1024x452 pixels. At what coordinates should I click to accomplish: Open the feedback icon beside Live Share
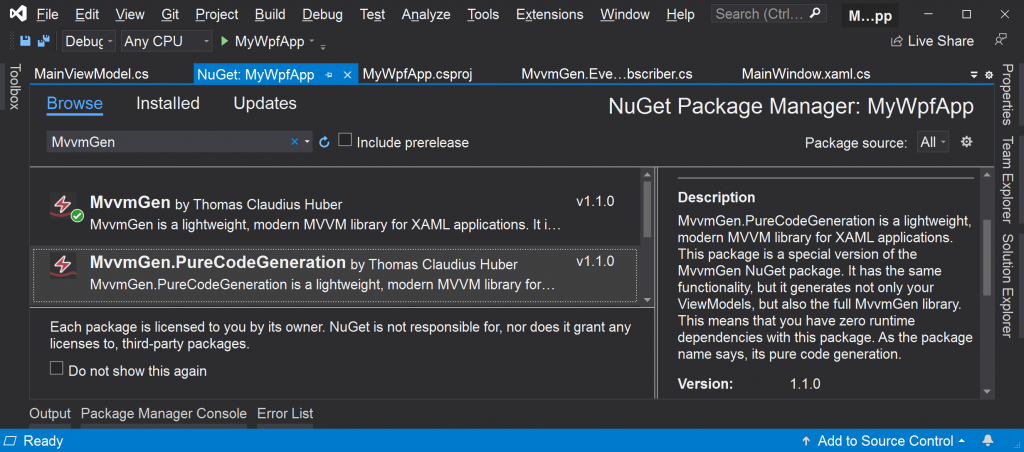tap(1000, 40)
